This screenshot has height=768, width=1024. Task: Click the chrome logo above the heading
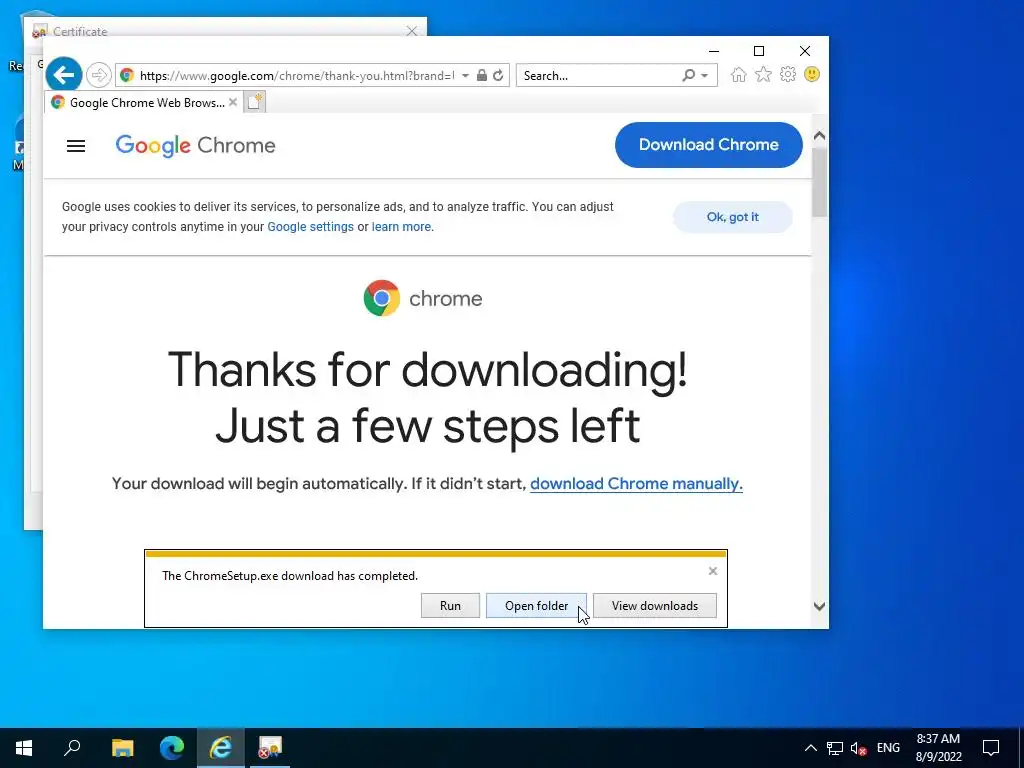[x=423, y=298]
